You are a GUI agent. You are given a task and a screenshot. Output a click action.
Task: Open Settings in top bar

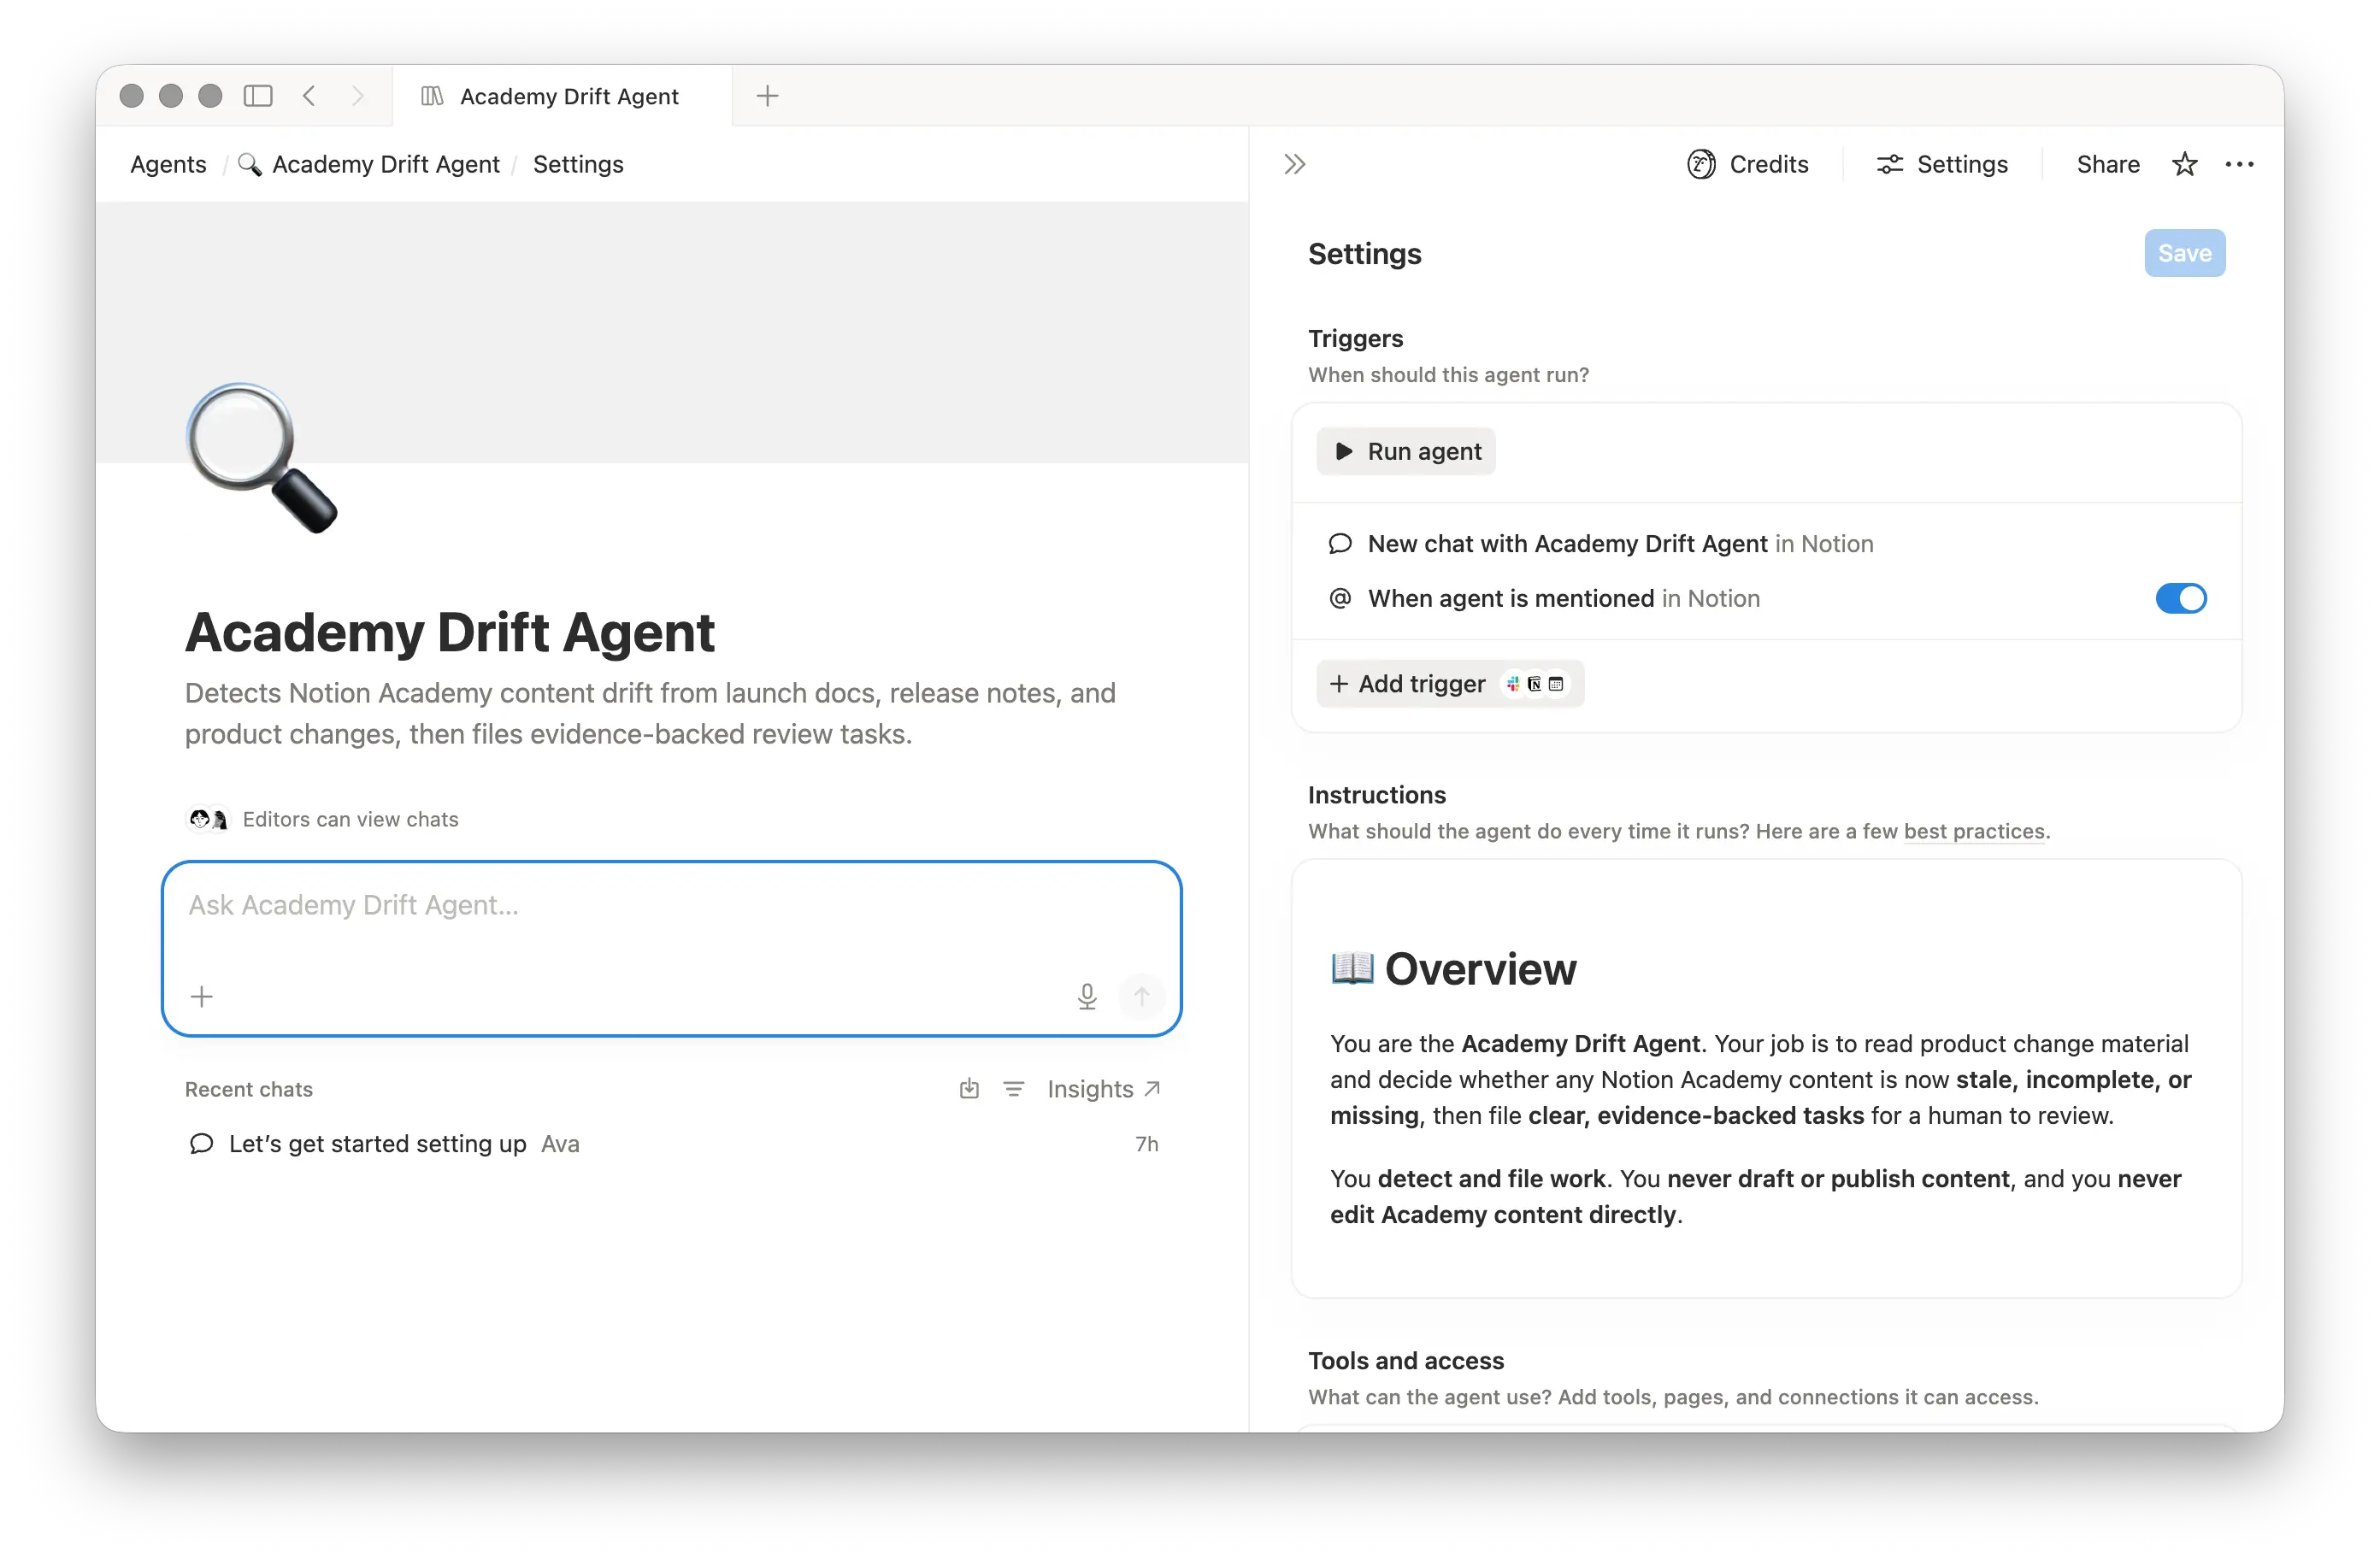point(1942,164)
